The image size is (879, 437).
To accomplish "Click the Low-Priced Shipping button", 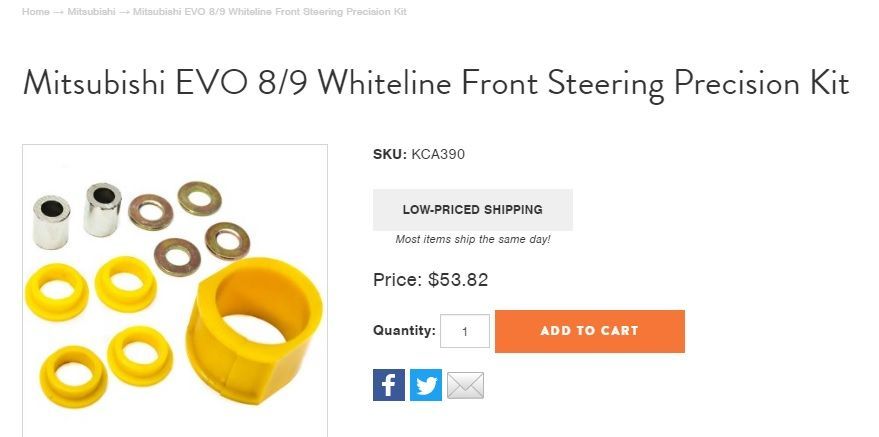I will coord(472,210).
